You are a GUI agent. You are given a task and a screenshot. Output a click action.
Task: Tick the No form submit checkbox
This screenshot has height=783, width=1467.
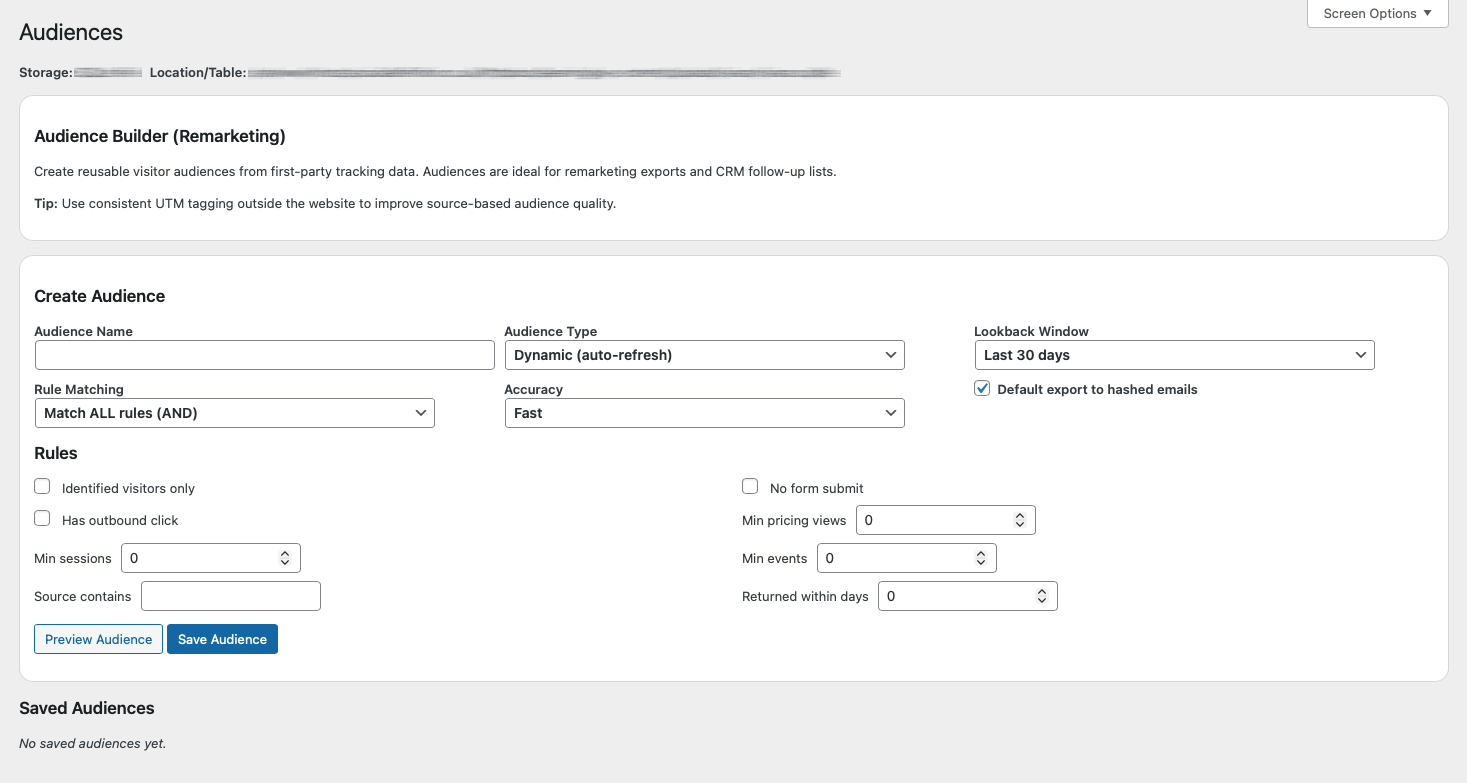[x=750, y=487]
